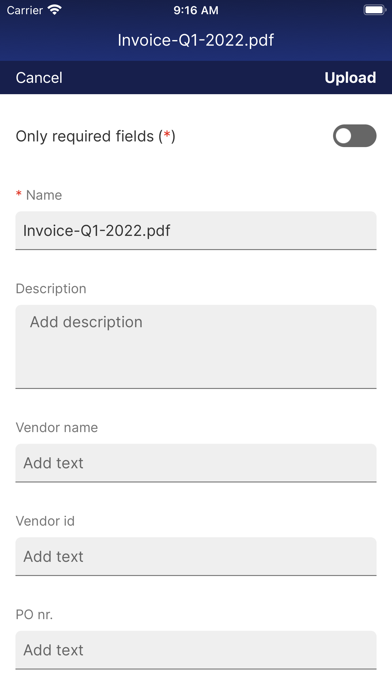This screenshot has height=696, width=392.
Task: Tap the PO nr. field label
Action: [x=34, y=615]
